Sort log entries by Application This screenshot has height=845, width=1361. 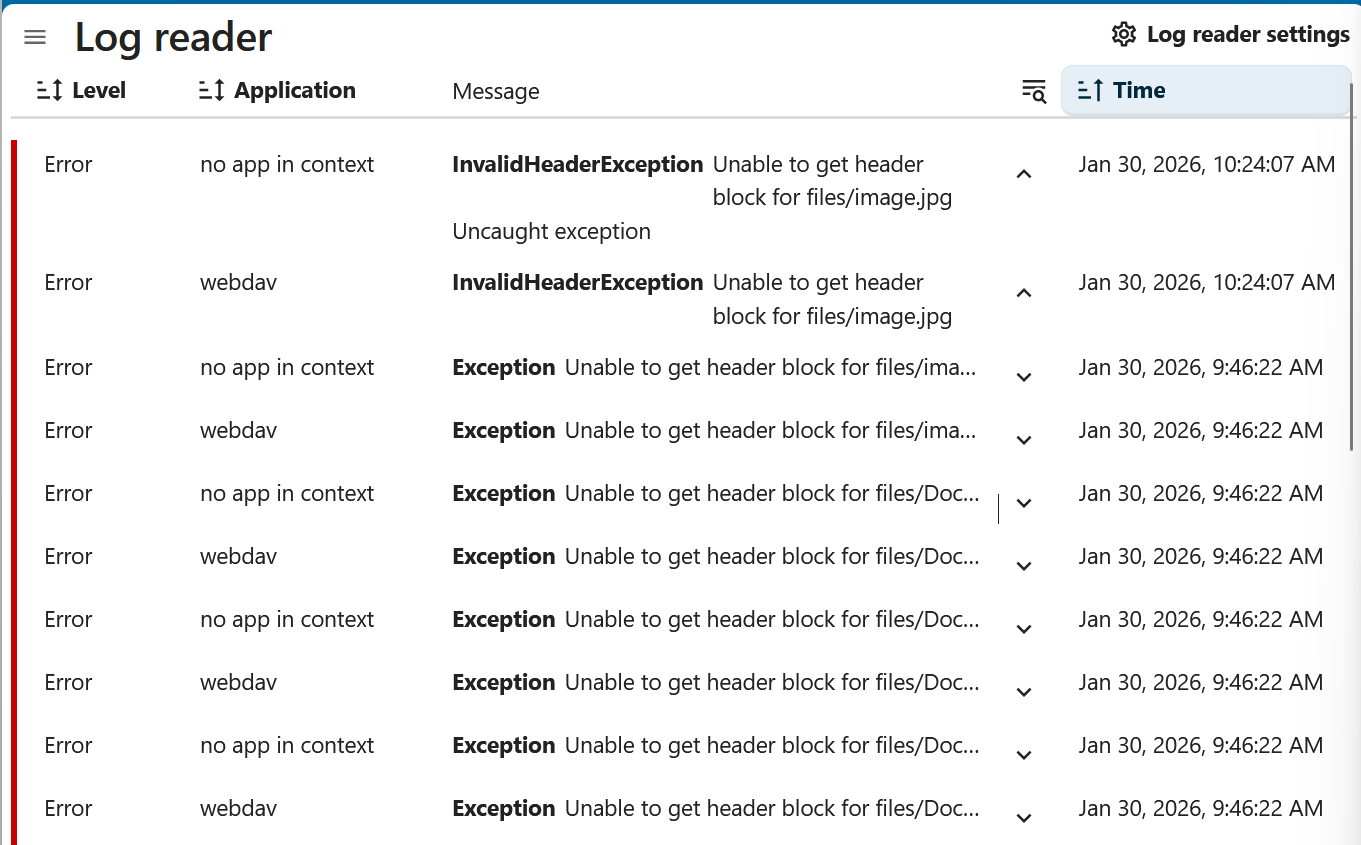[x=294, y=91]
